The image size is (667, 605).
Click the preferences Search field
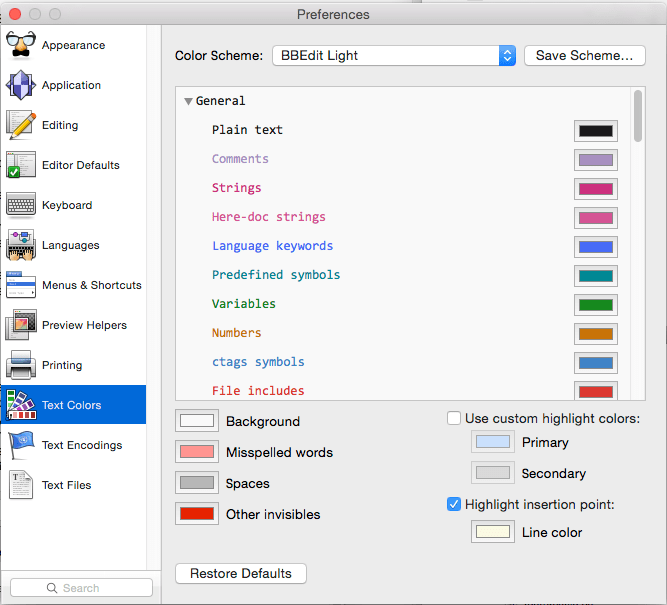click(82, 588)
